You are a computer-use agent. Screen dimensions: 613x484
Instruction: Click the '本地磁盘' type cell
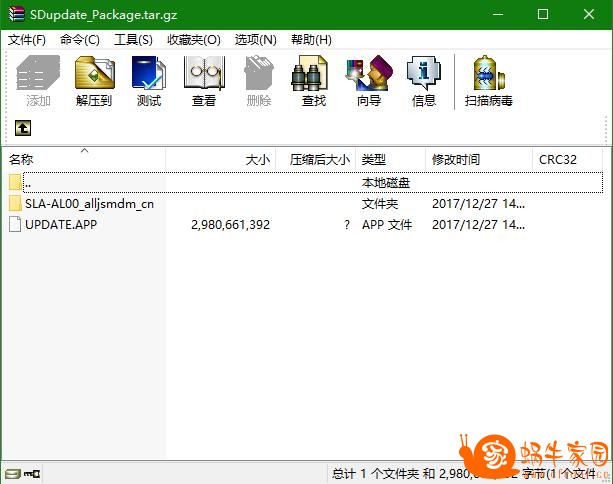point(386,183)
